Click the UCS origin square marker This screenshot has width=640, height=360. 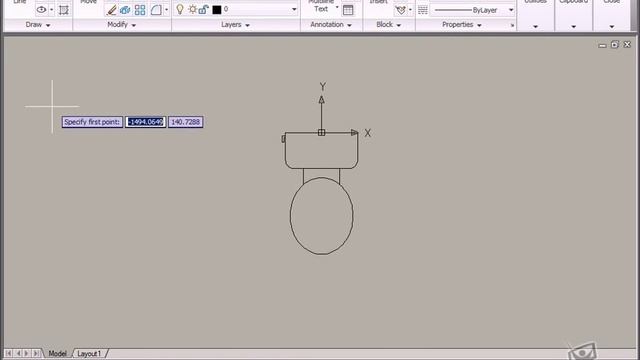click(x=321, y=132)
